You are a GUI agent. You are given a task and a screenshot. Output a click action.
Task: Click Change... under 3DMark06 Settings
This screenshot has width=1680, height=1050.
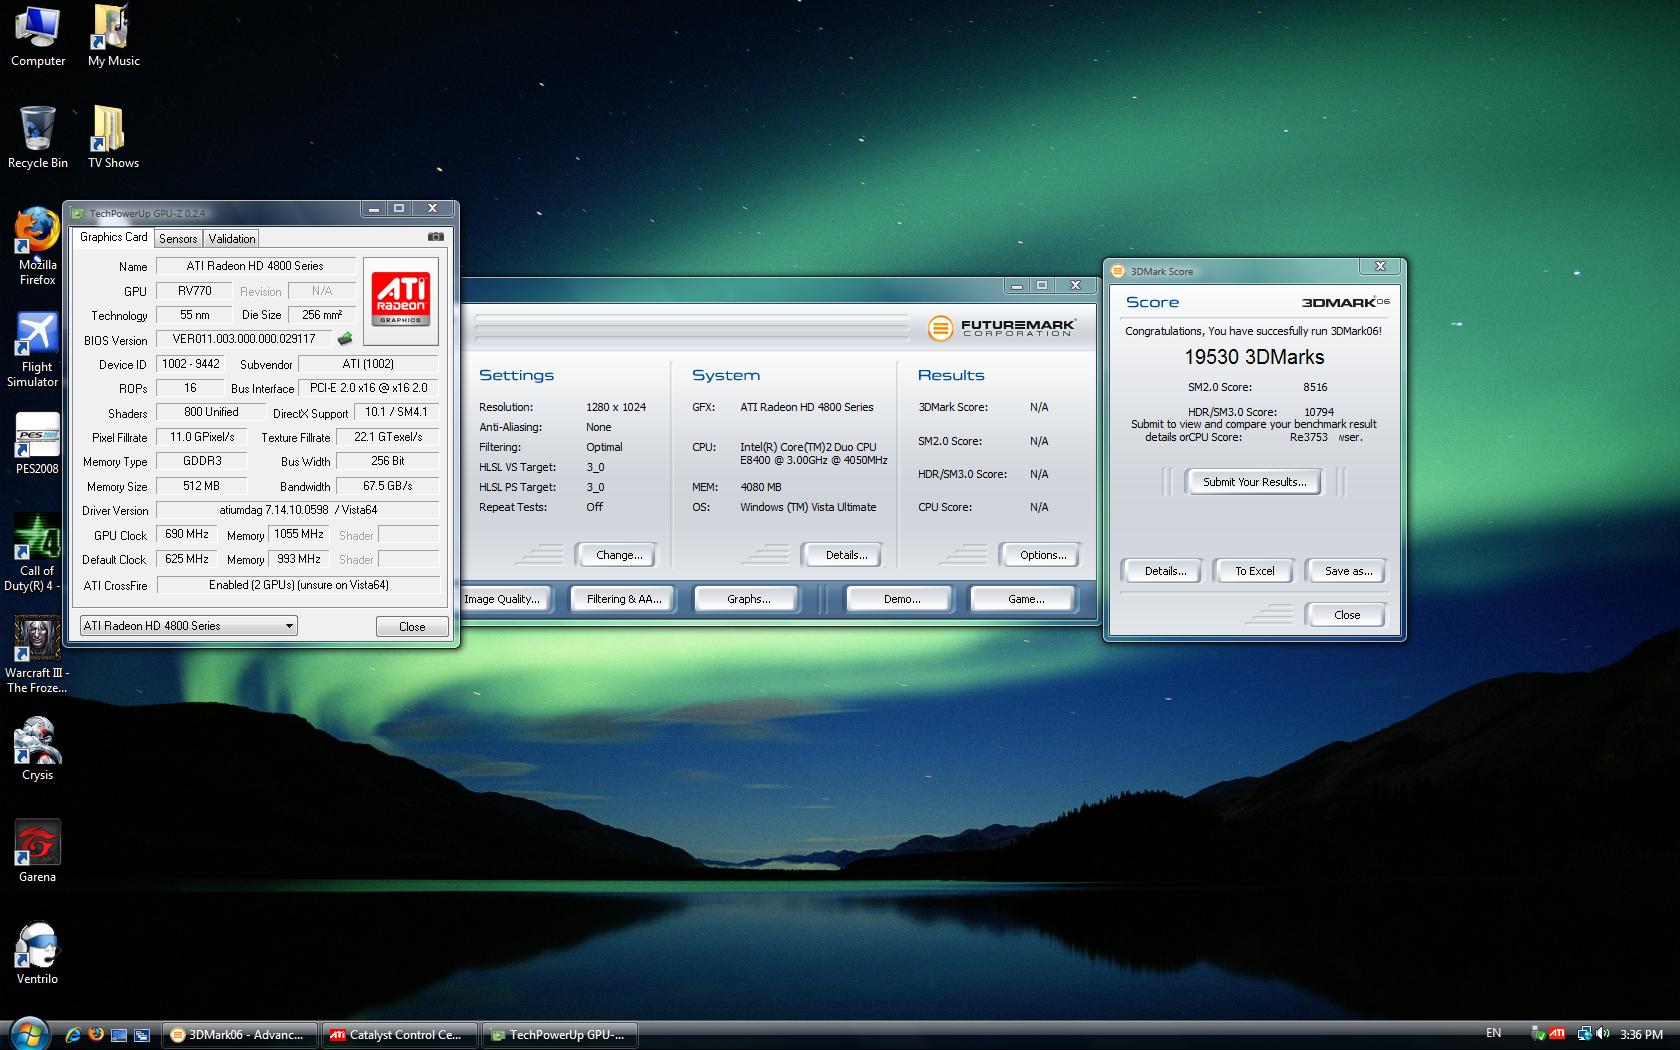pos(619,555)
